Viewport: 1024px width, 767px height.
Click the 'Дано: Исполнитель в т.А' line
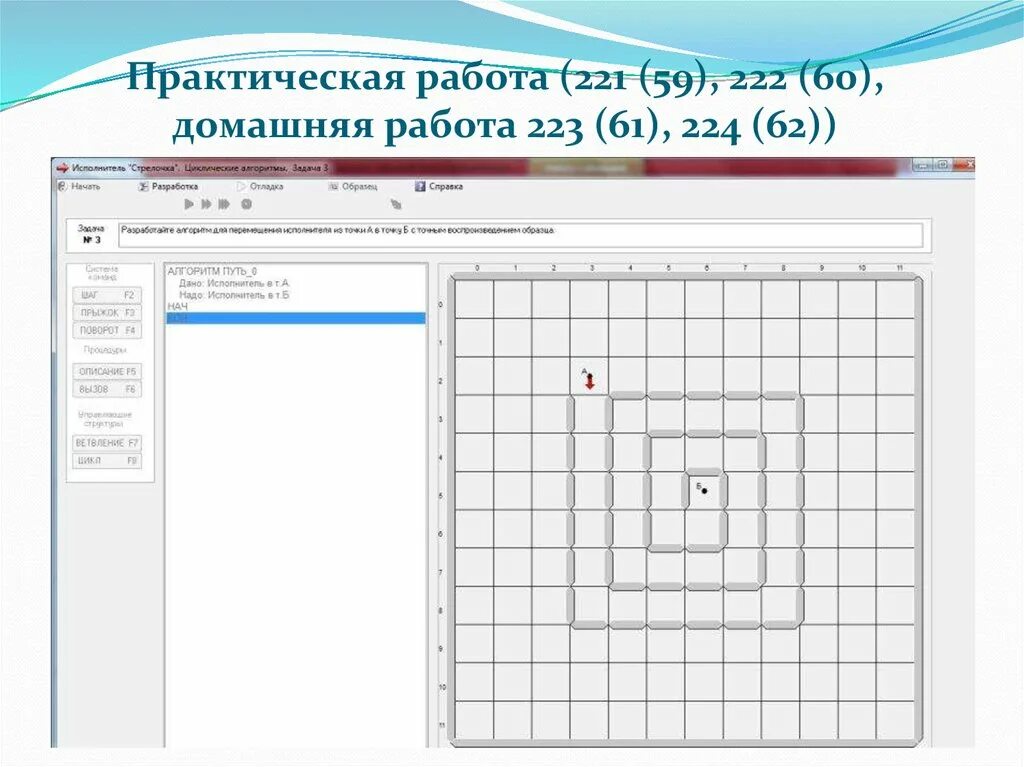tap(234, 284)
